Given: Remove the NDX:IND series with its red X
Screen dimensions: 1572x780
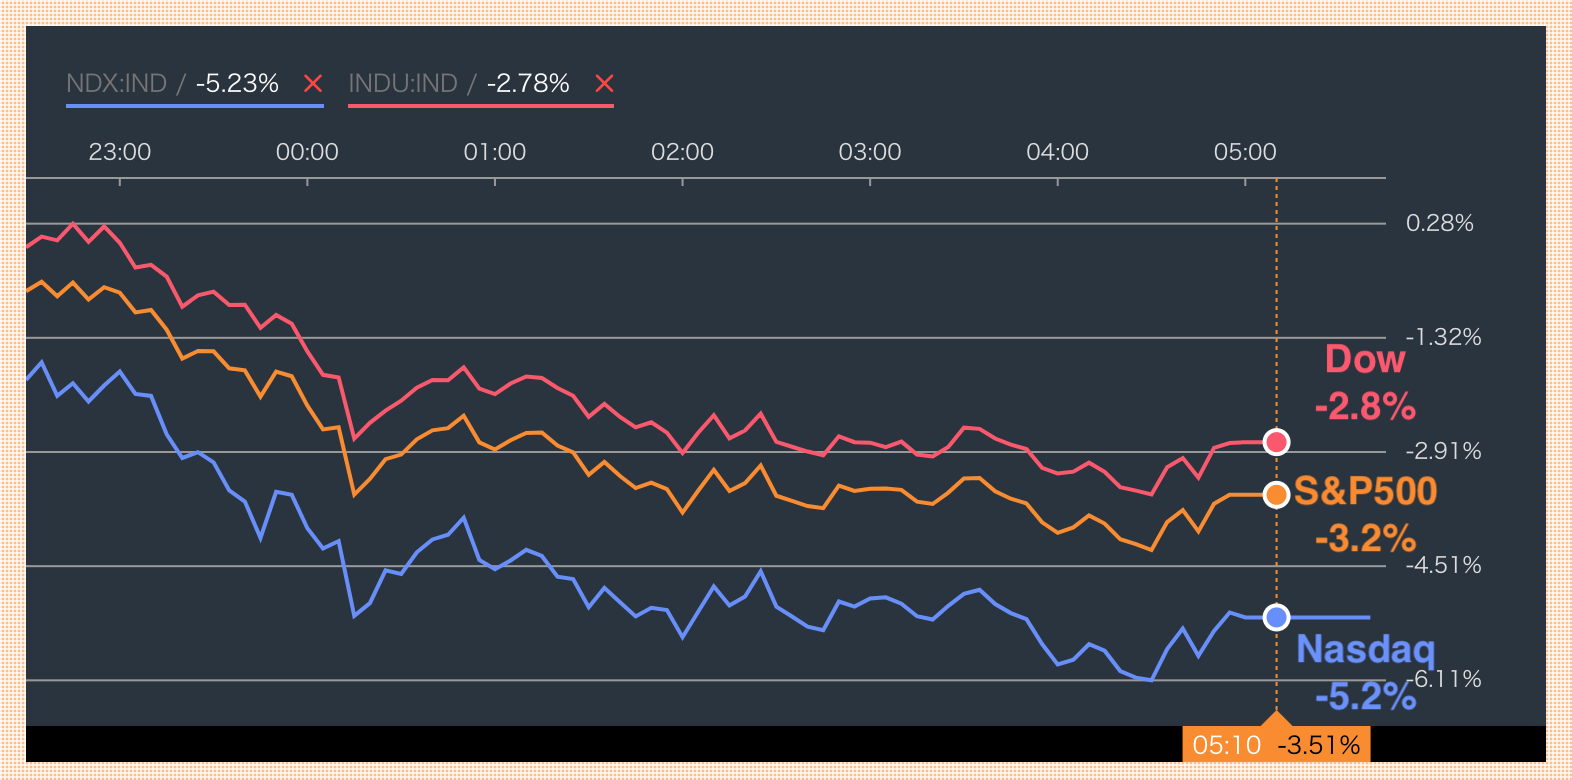Looking at the screenshot, I should click(313, 83).
